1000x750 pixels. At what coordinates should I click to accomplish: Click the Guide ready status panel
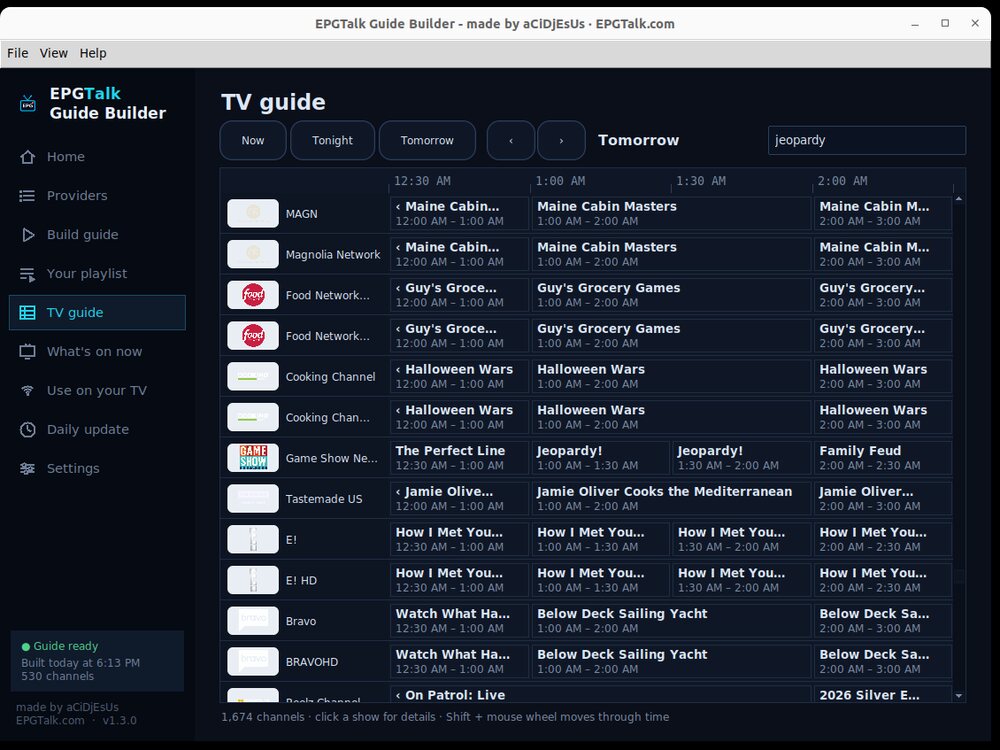click(x=98, y=661)
